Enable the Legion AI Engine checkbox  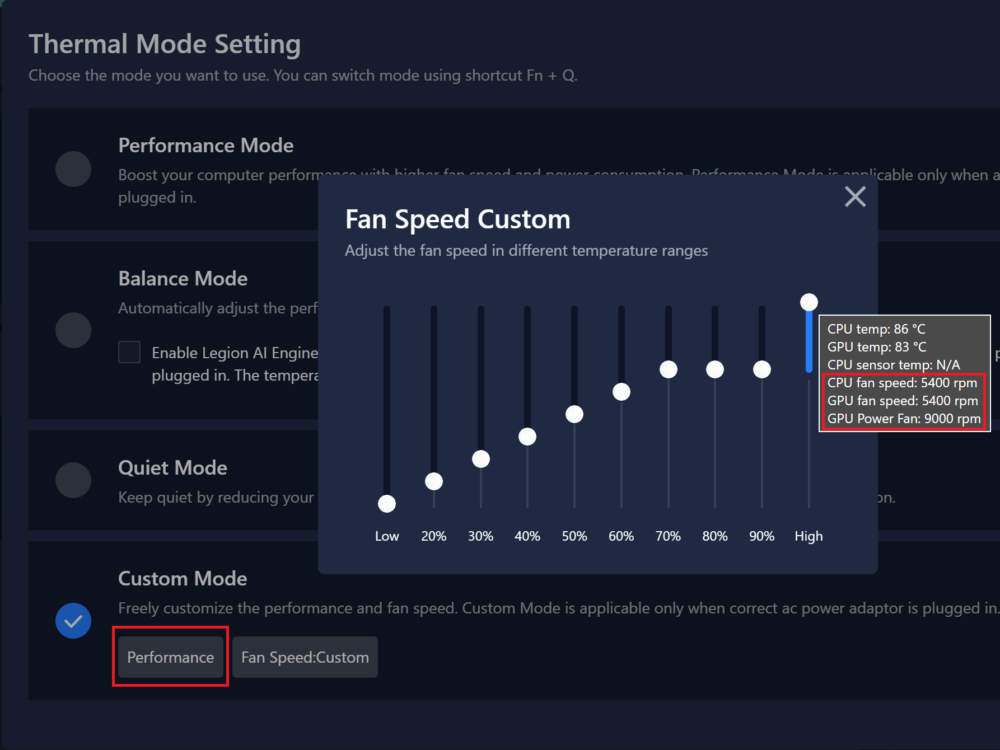pyautogui.click(x=129, y=352)
